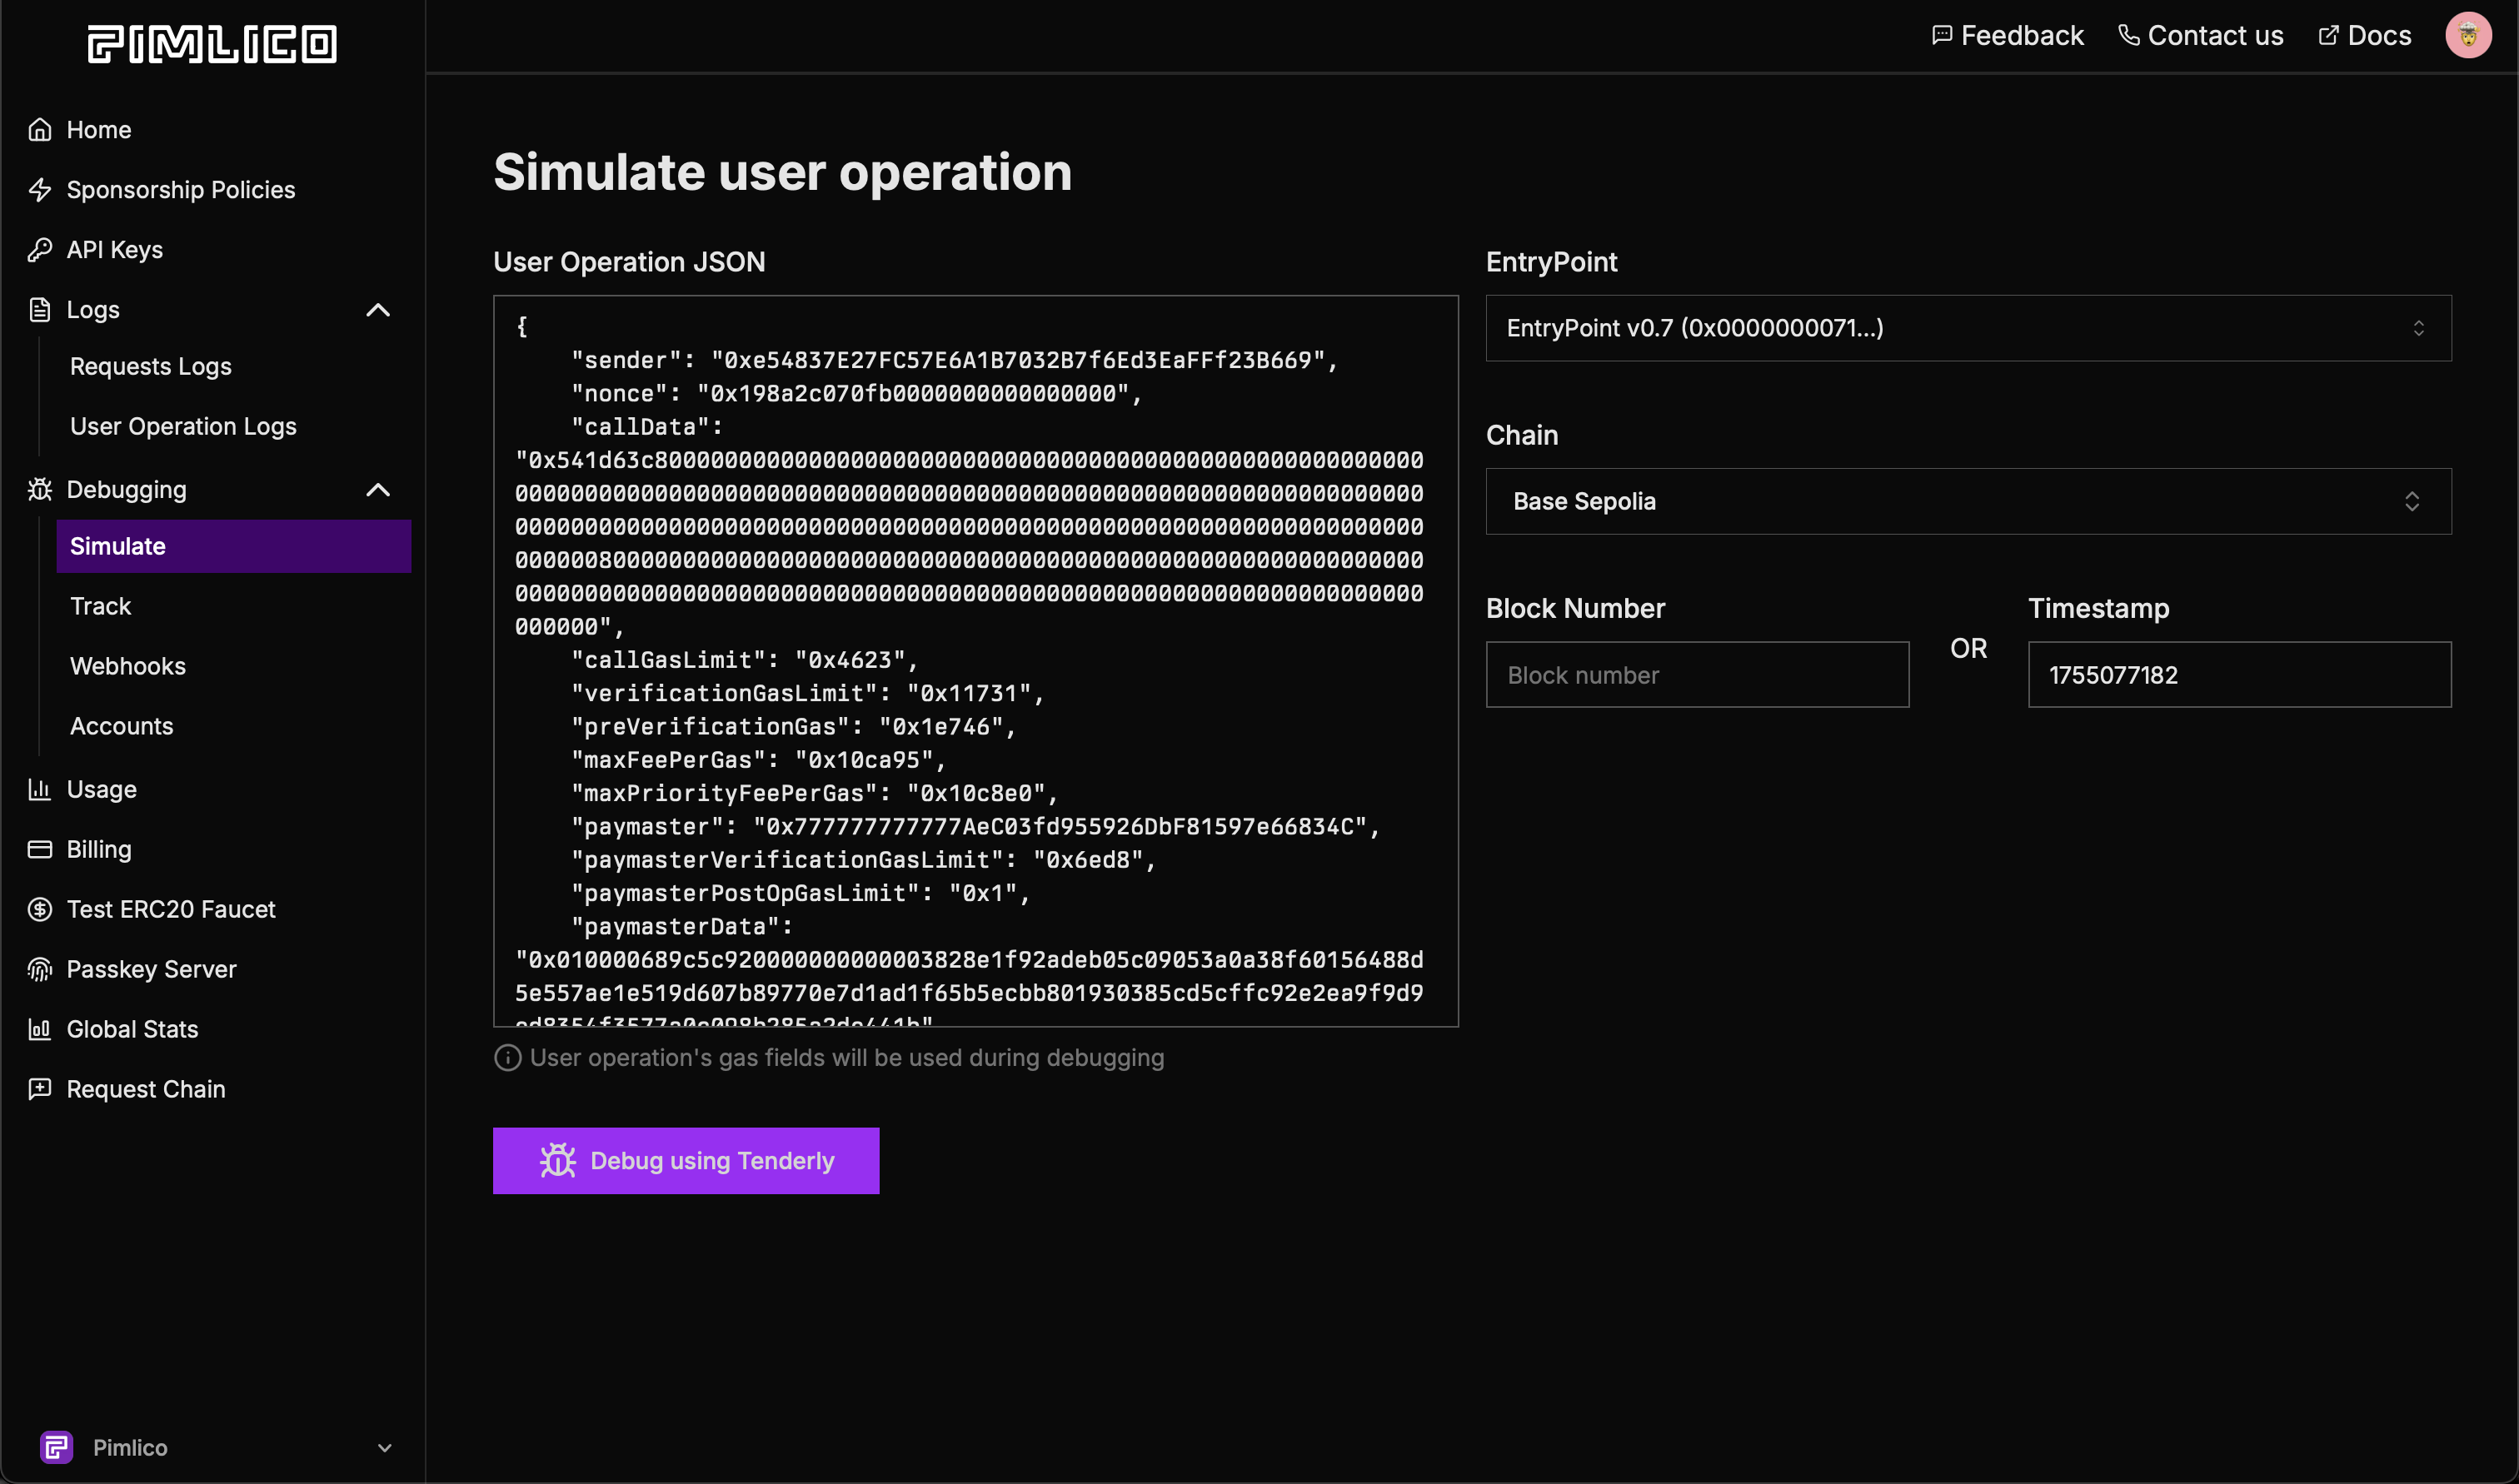Image resolution: width=2519 pixels, height=1484 pixels.
Task: Open Request Chain page
Action: pos(146,1090)
